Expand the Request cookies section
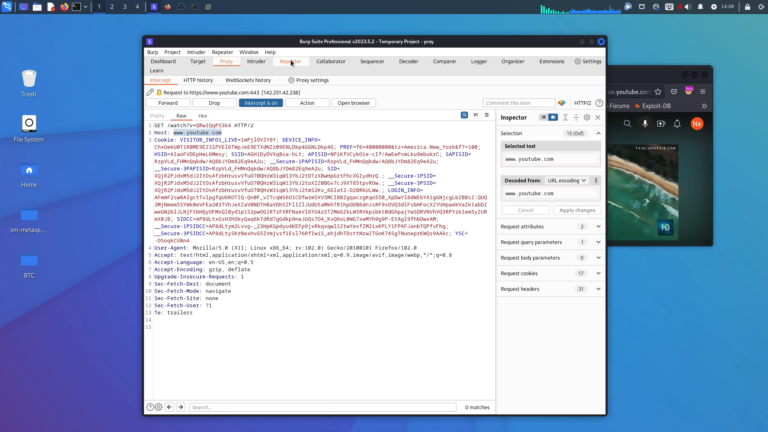Screen dimensions: 768x432 (599, 274)
